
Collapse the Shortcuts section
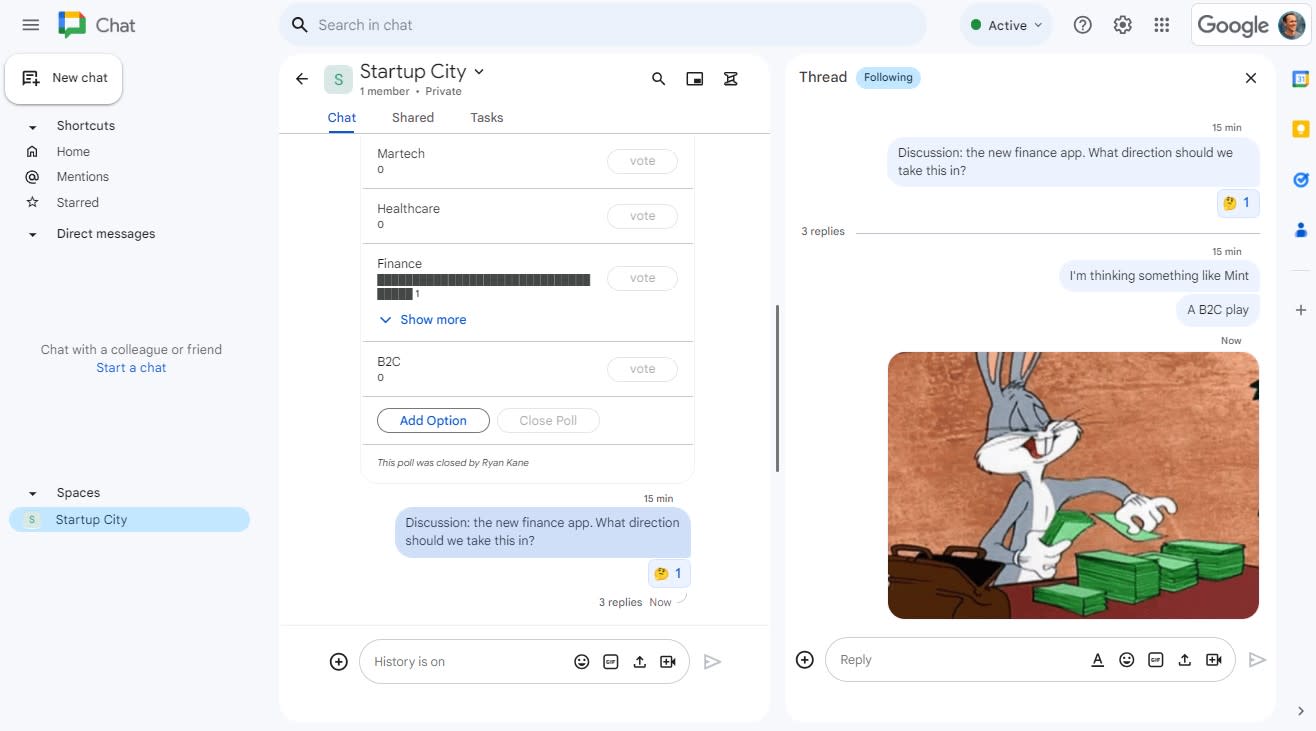tap(32, 126)
